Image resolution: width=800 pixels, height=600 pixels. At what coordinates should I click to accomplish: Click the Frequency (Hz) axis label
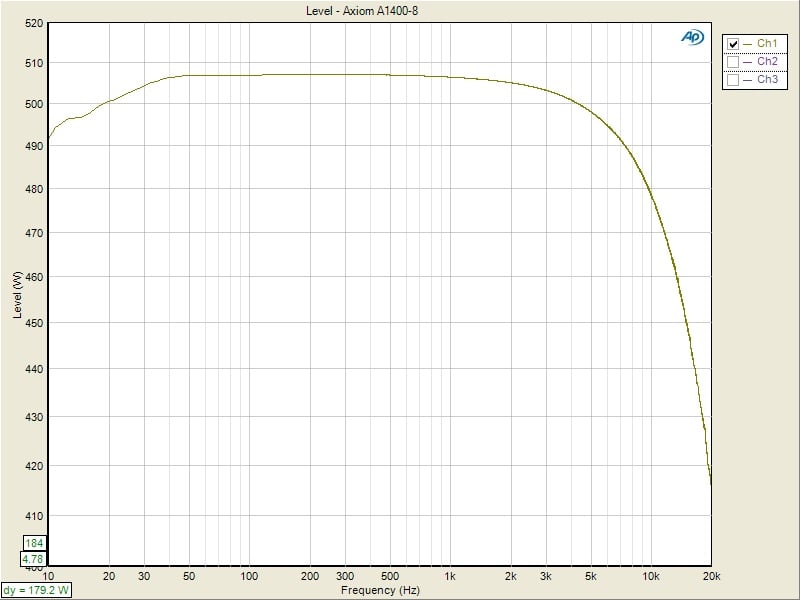click(379, 590)
